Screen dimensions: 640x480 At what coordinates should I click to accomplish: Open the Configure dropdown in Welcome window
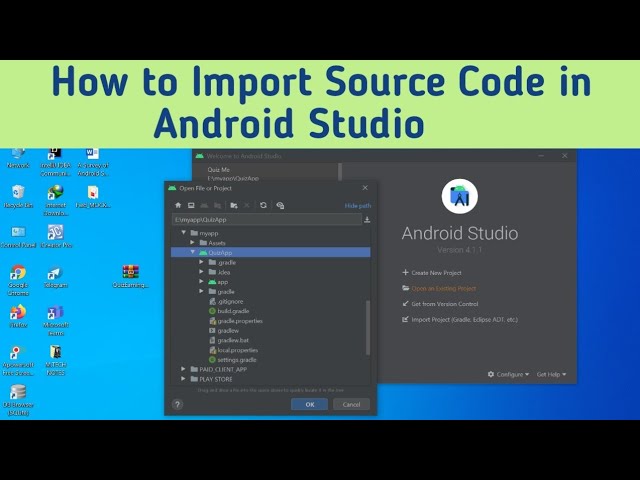(508, 374)
